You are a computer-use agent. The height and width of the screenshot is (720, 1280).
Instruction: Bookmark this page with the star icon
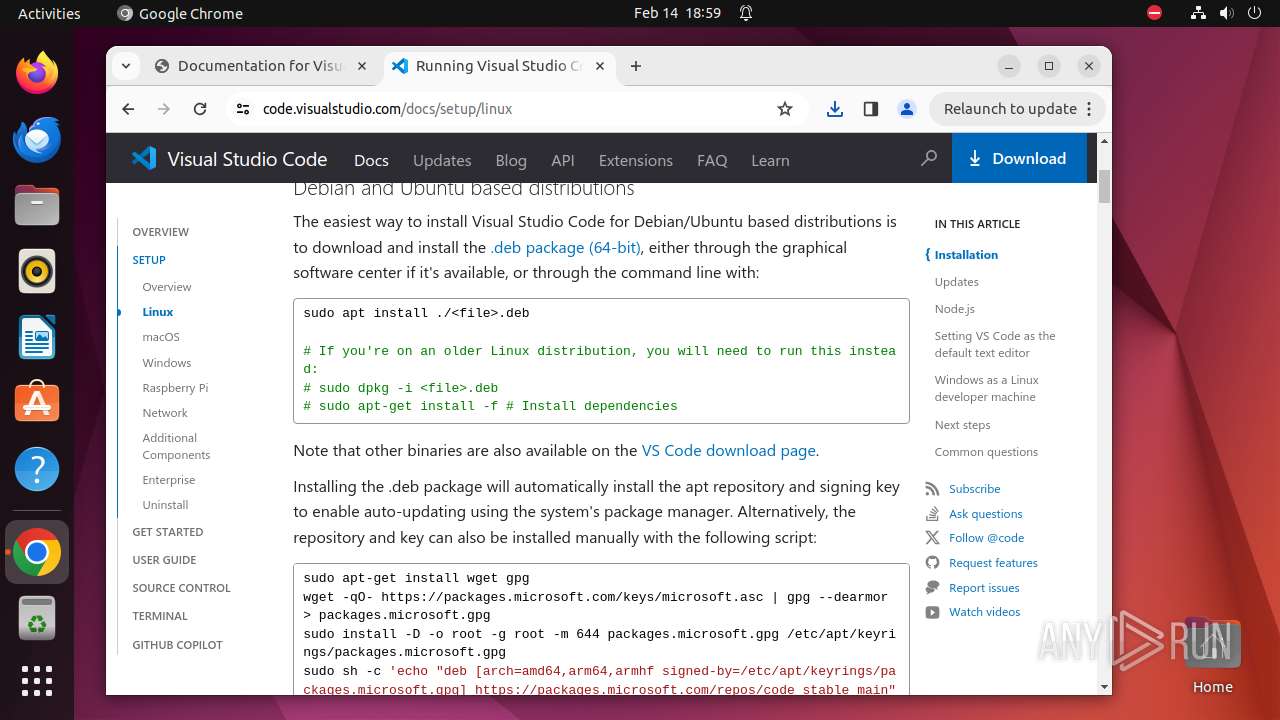coord(785,109)
